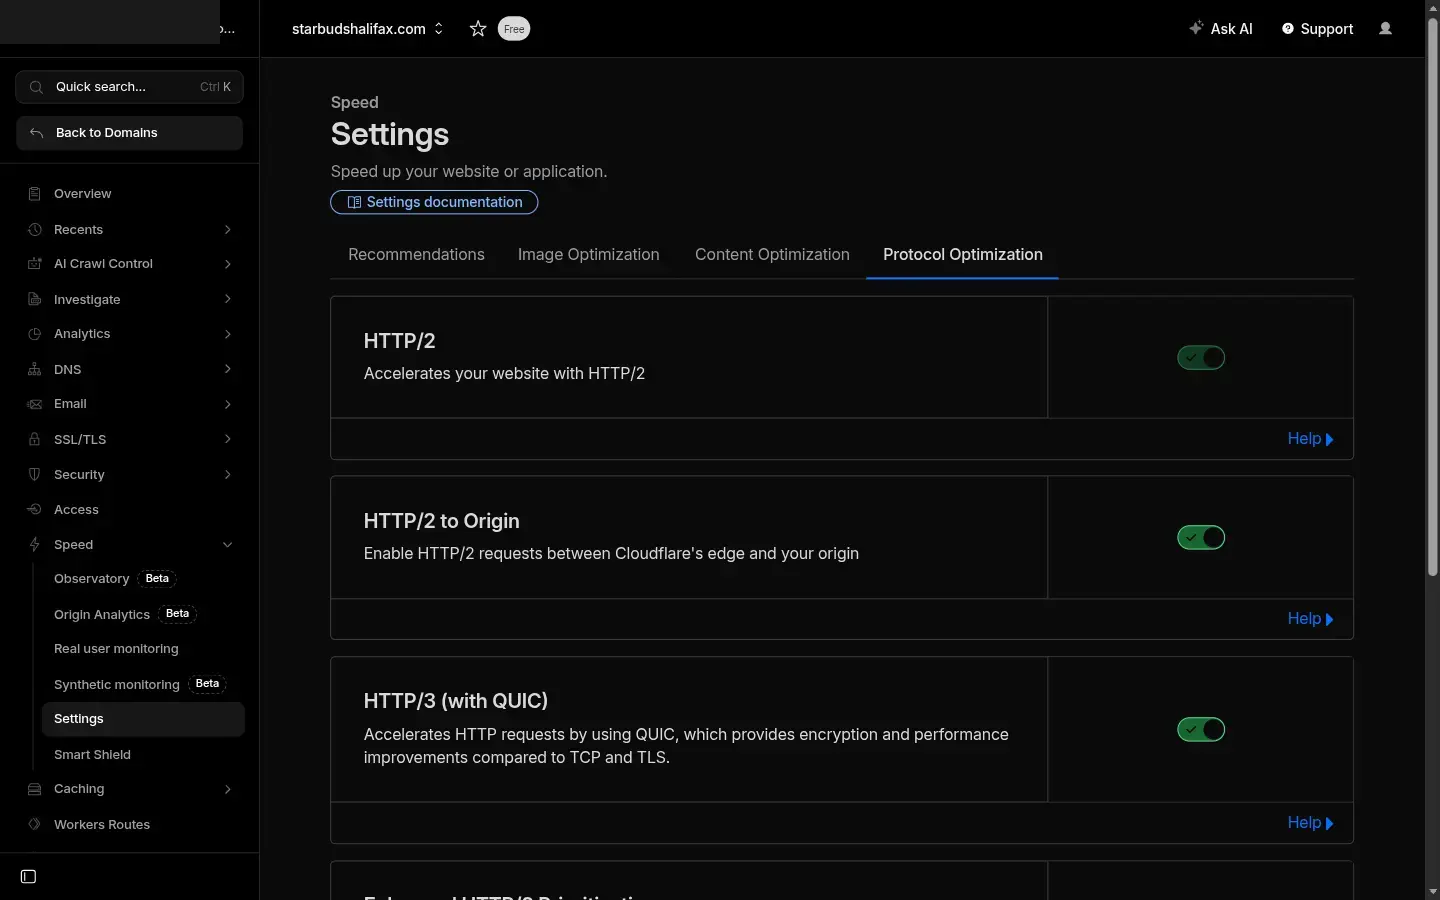The image size is (1440, 900).
Task: Turn off HTTP/2 to Origin
Action: [1200, 537]
